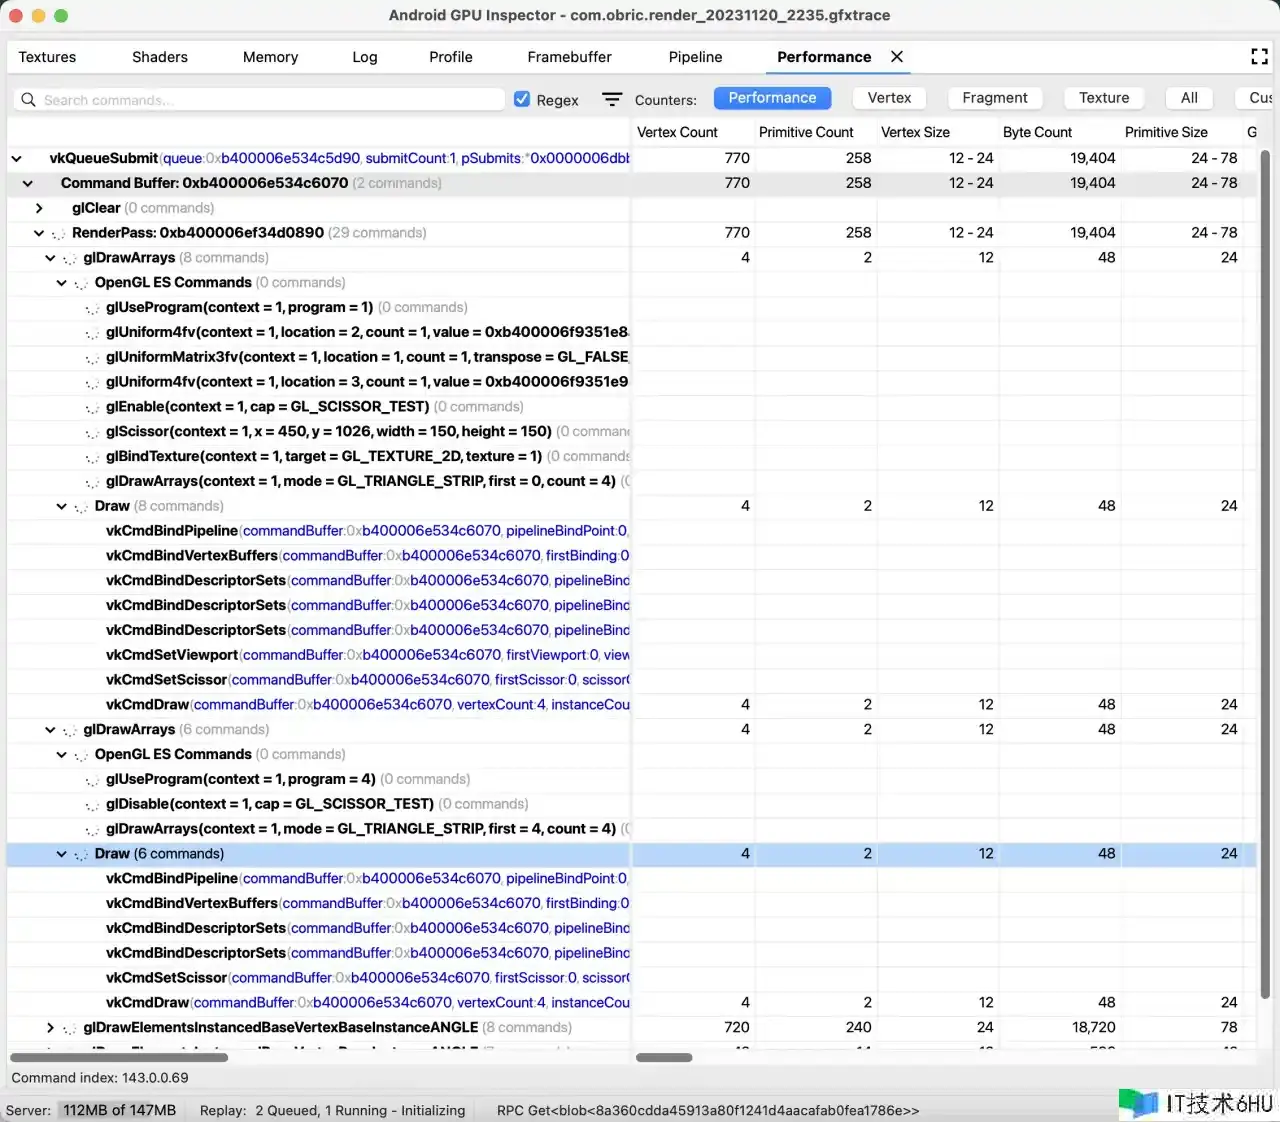Screen dimensions: 1280x1122
Task: Click the Primitive Size column header
Action: [x=1166, y=132]
